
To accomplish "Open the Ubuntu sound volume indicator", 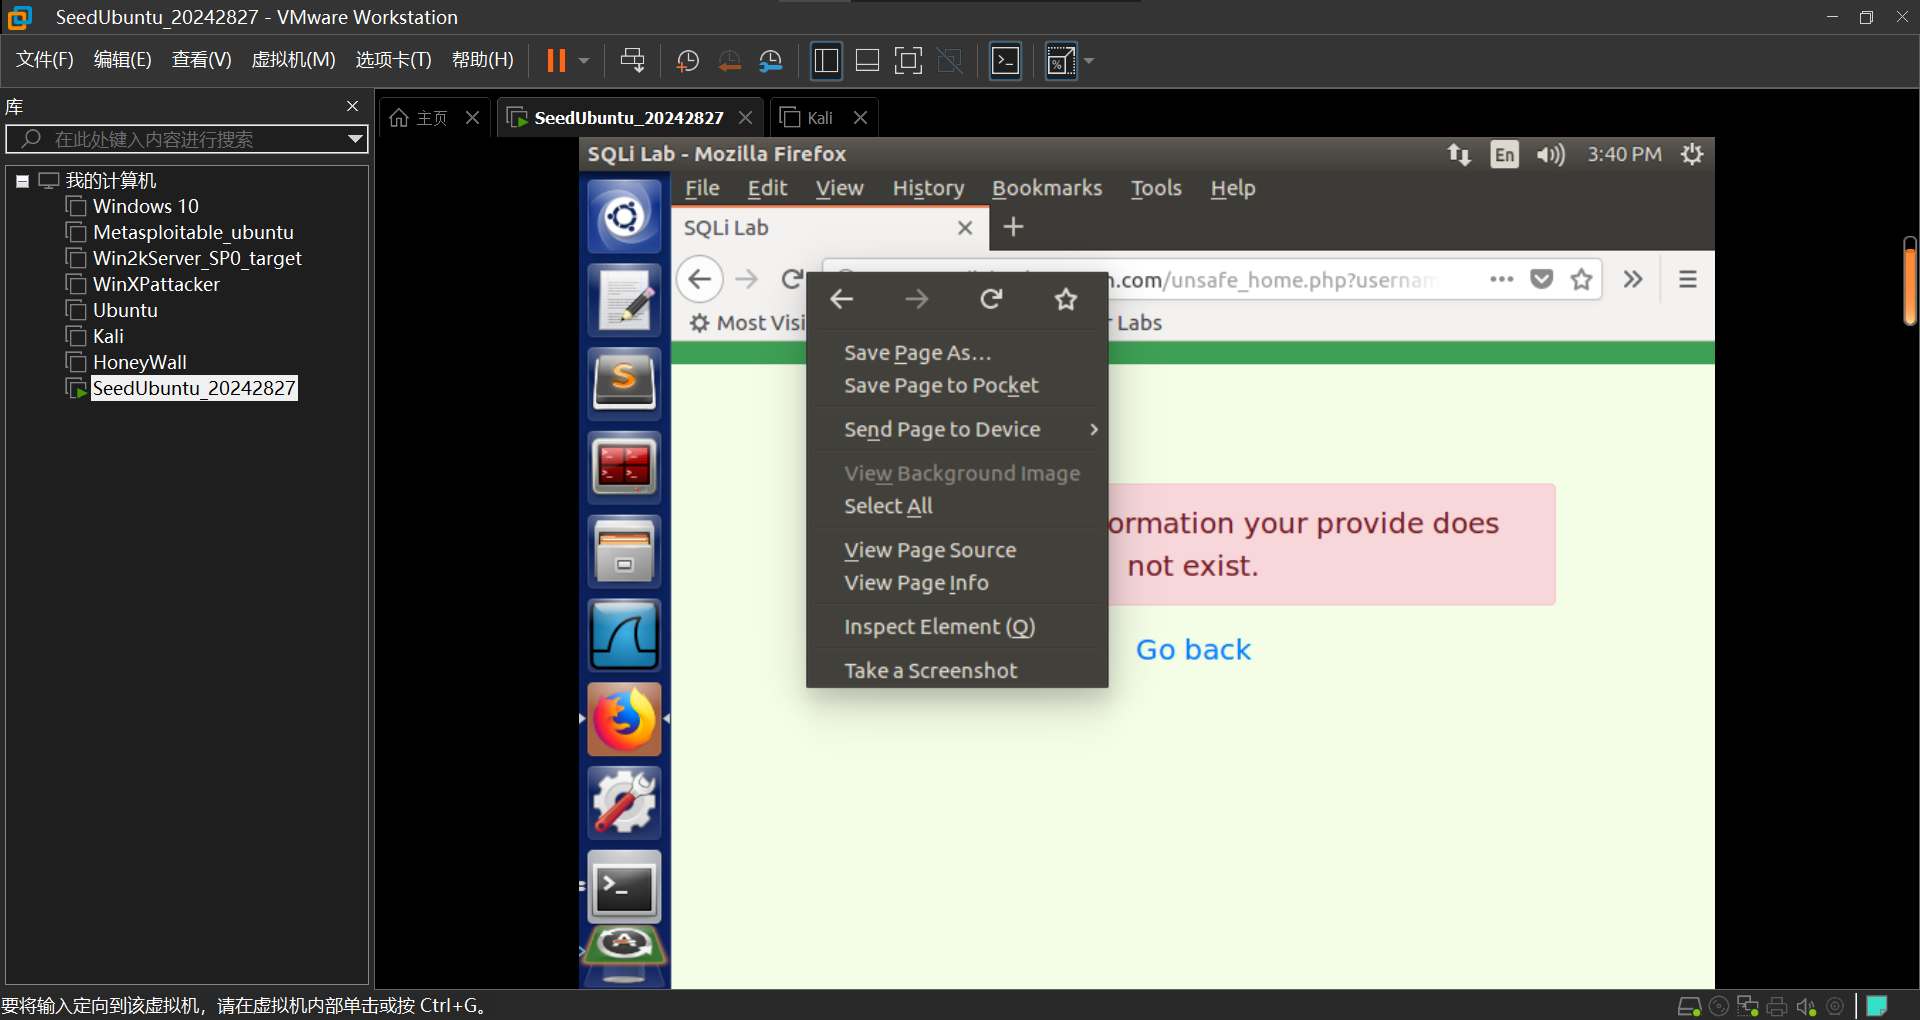I will click(1551, 154).
